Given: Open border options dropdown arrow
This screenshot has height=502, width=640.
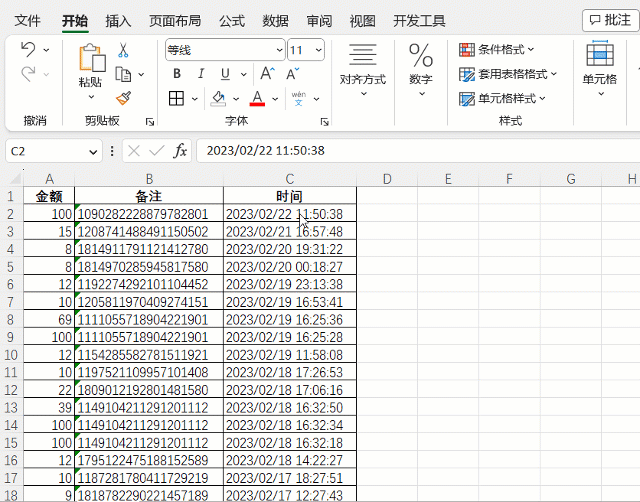Looking at the screenshot, I should coord(195,99).
